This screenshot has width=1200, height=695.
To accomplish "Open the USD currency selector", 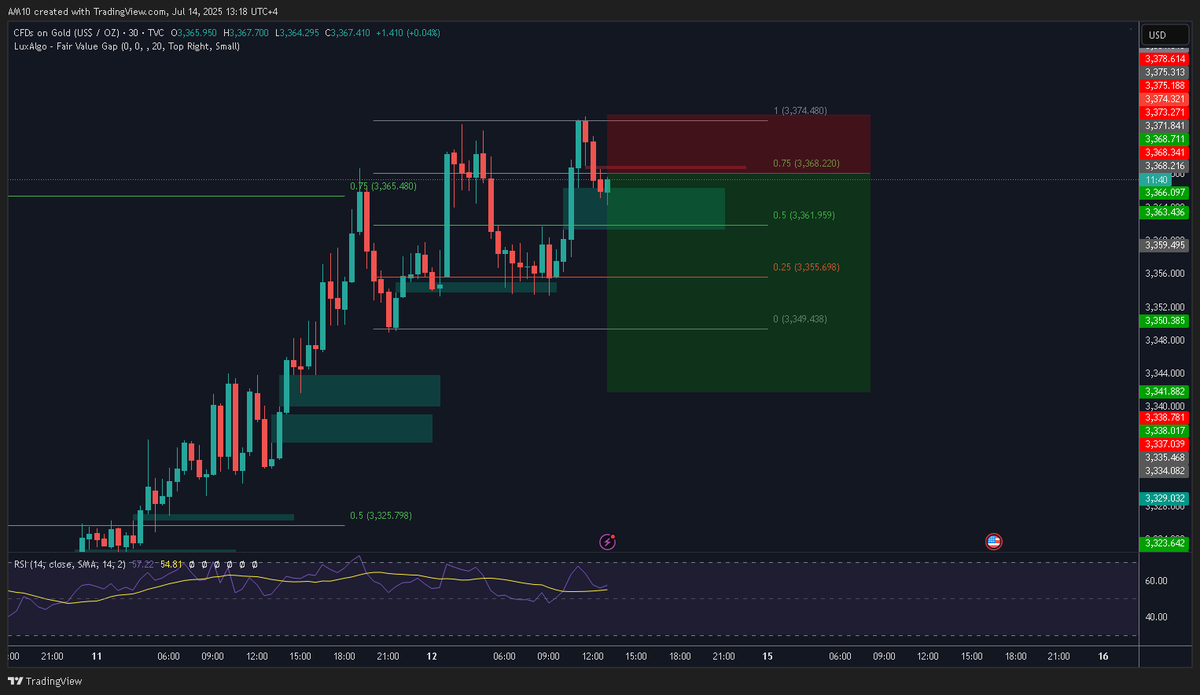I will 1166,35.
